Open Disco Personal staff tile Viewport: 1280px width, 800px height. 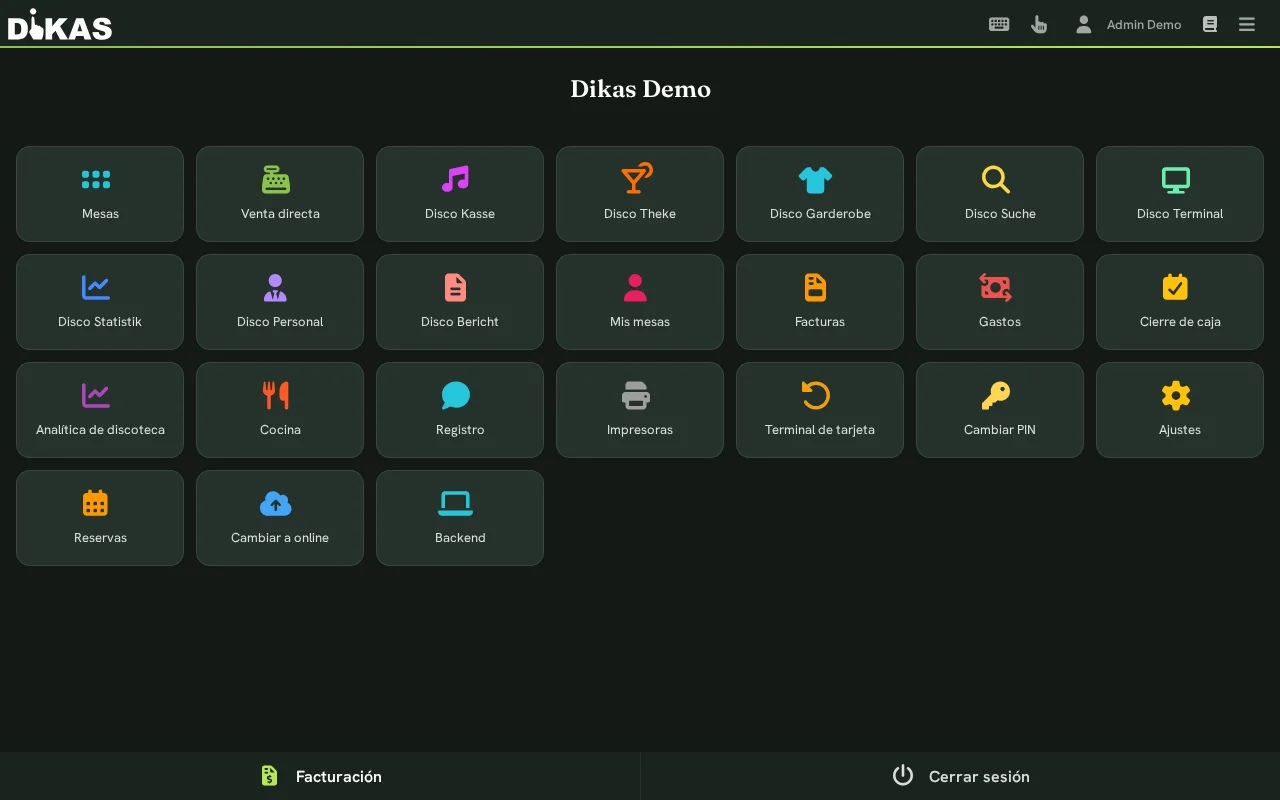(280, 302)
